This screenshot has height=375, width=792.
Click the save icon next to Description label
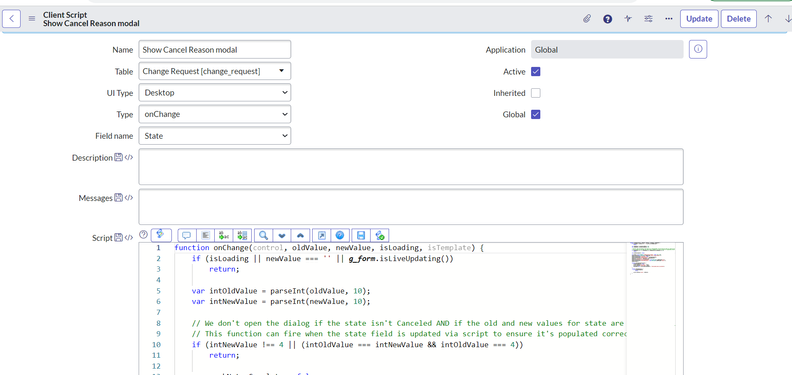tap(118, 158)
